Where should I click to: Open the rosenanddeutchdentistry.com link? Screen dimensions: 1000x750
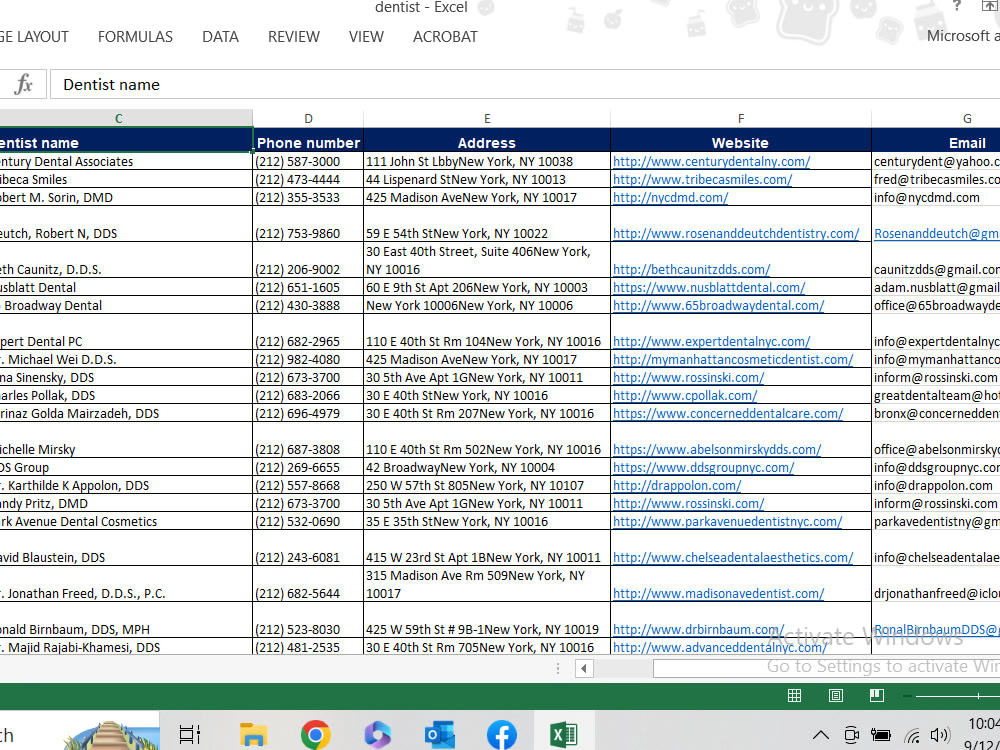tap(736, 233)
